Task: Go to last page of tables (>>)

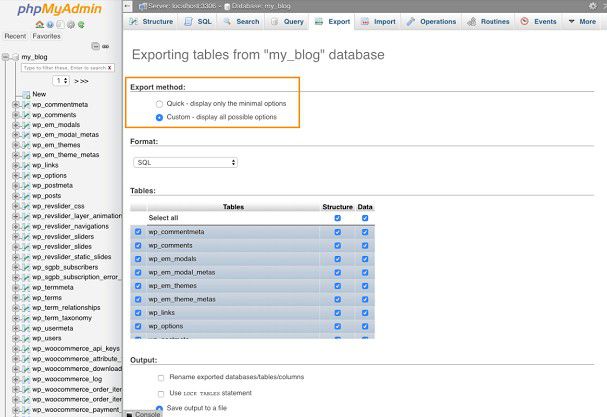Action: (85, 81)
